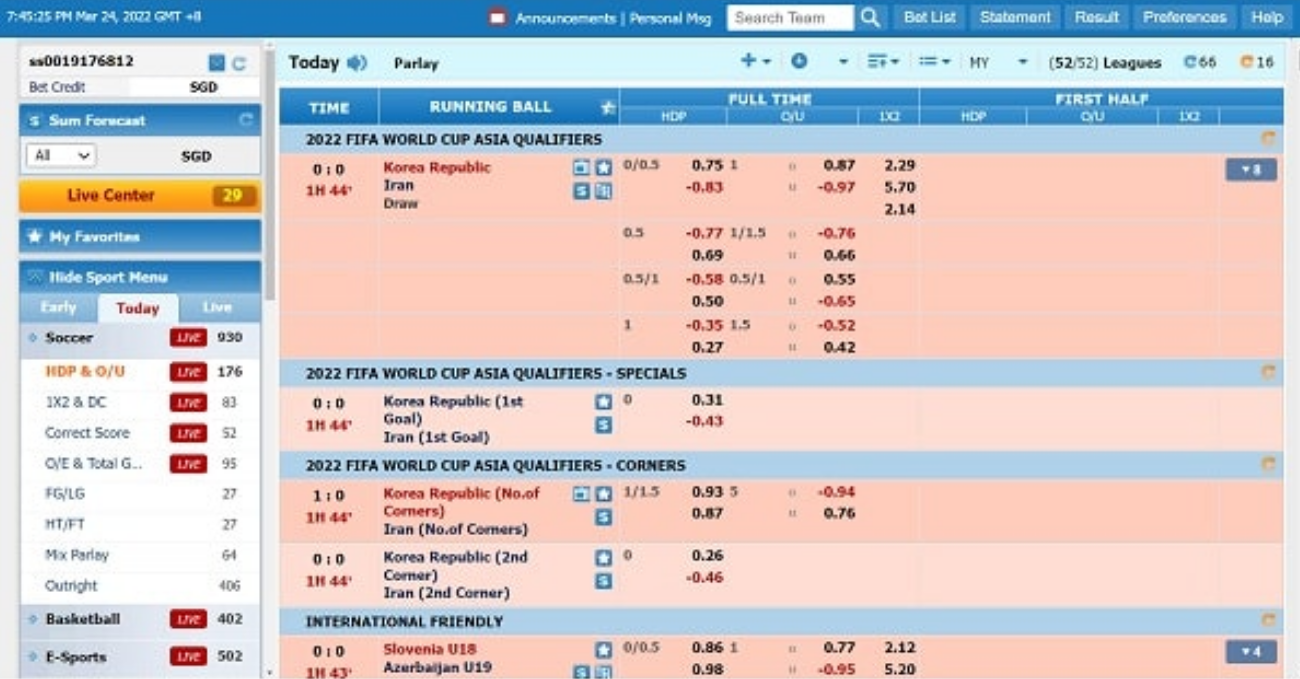Refresh account balance next to username
This screenshot has height=679, width=1300.
(239, 63)
